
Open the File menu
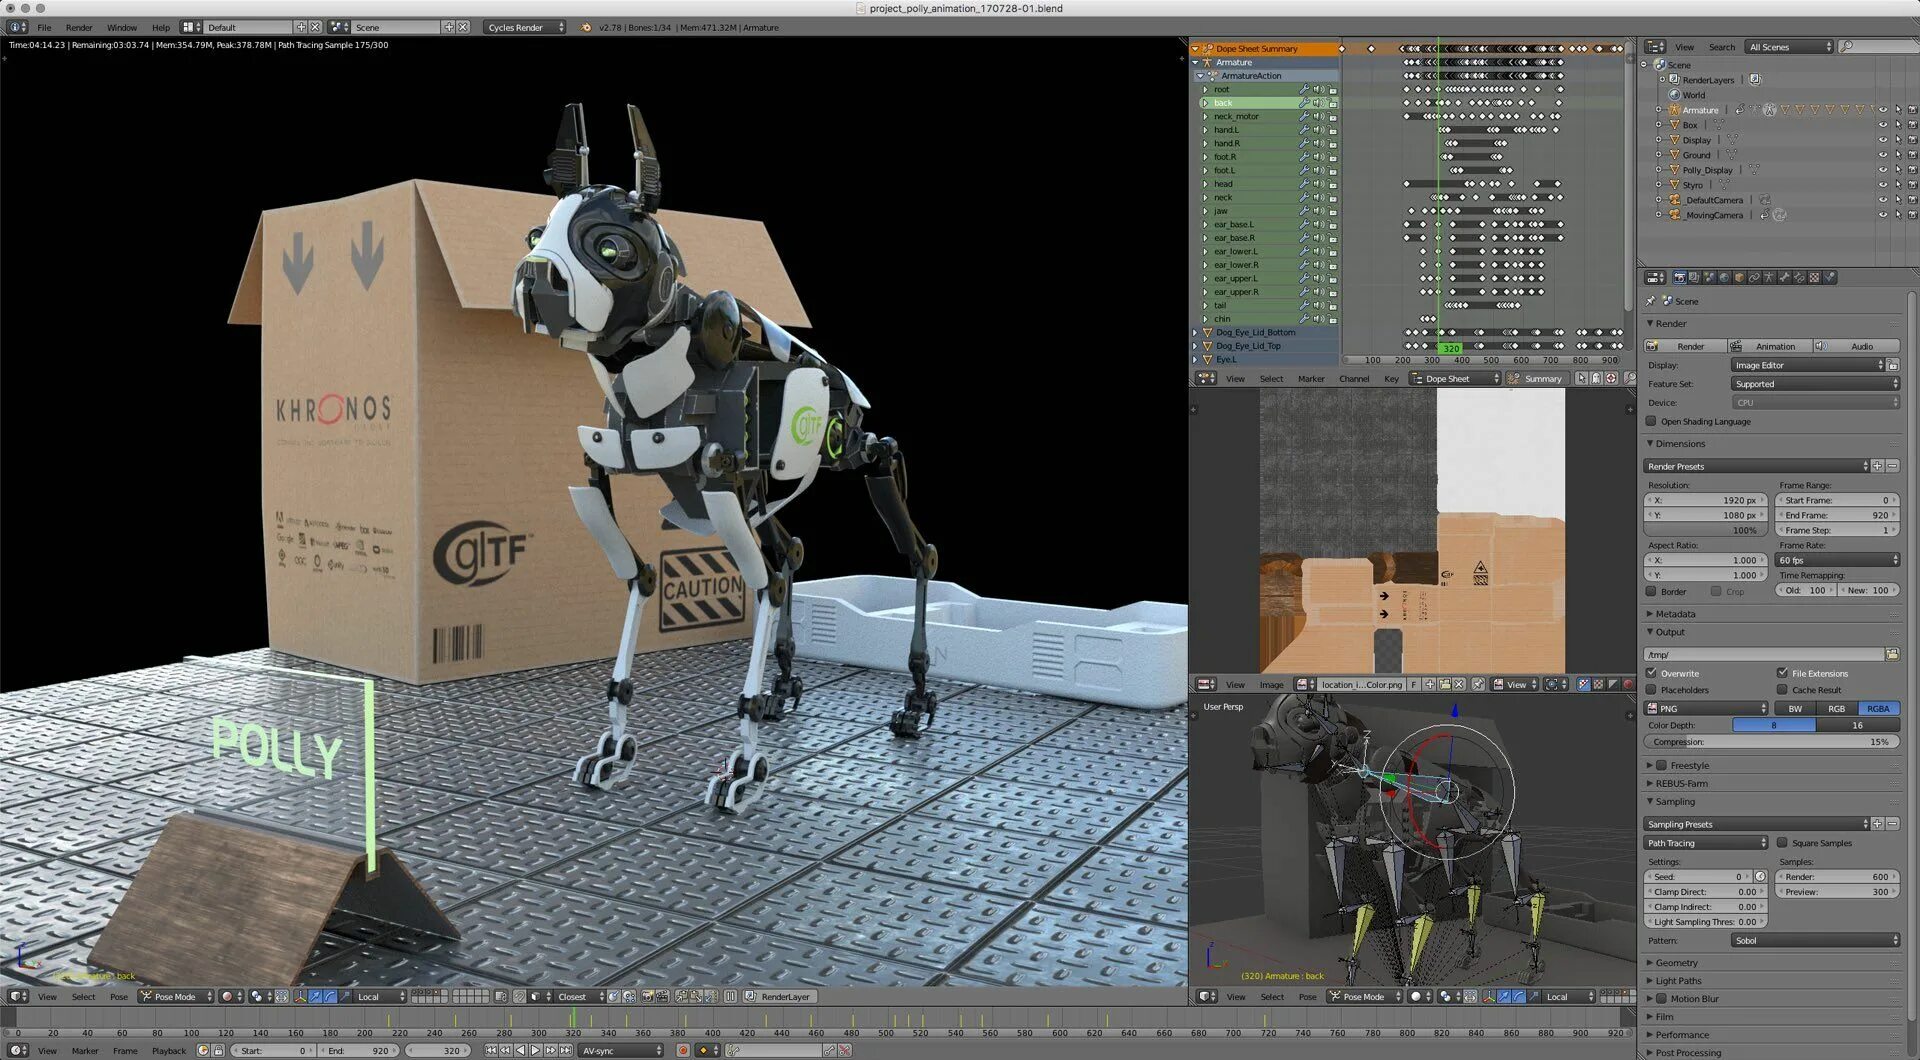[x=44, y=27]
